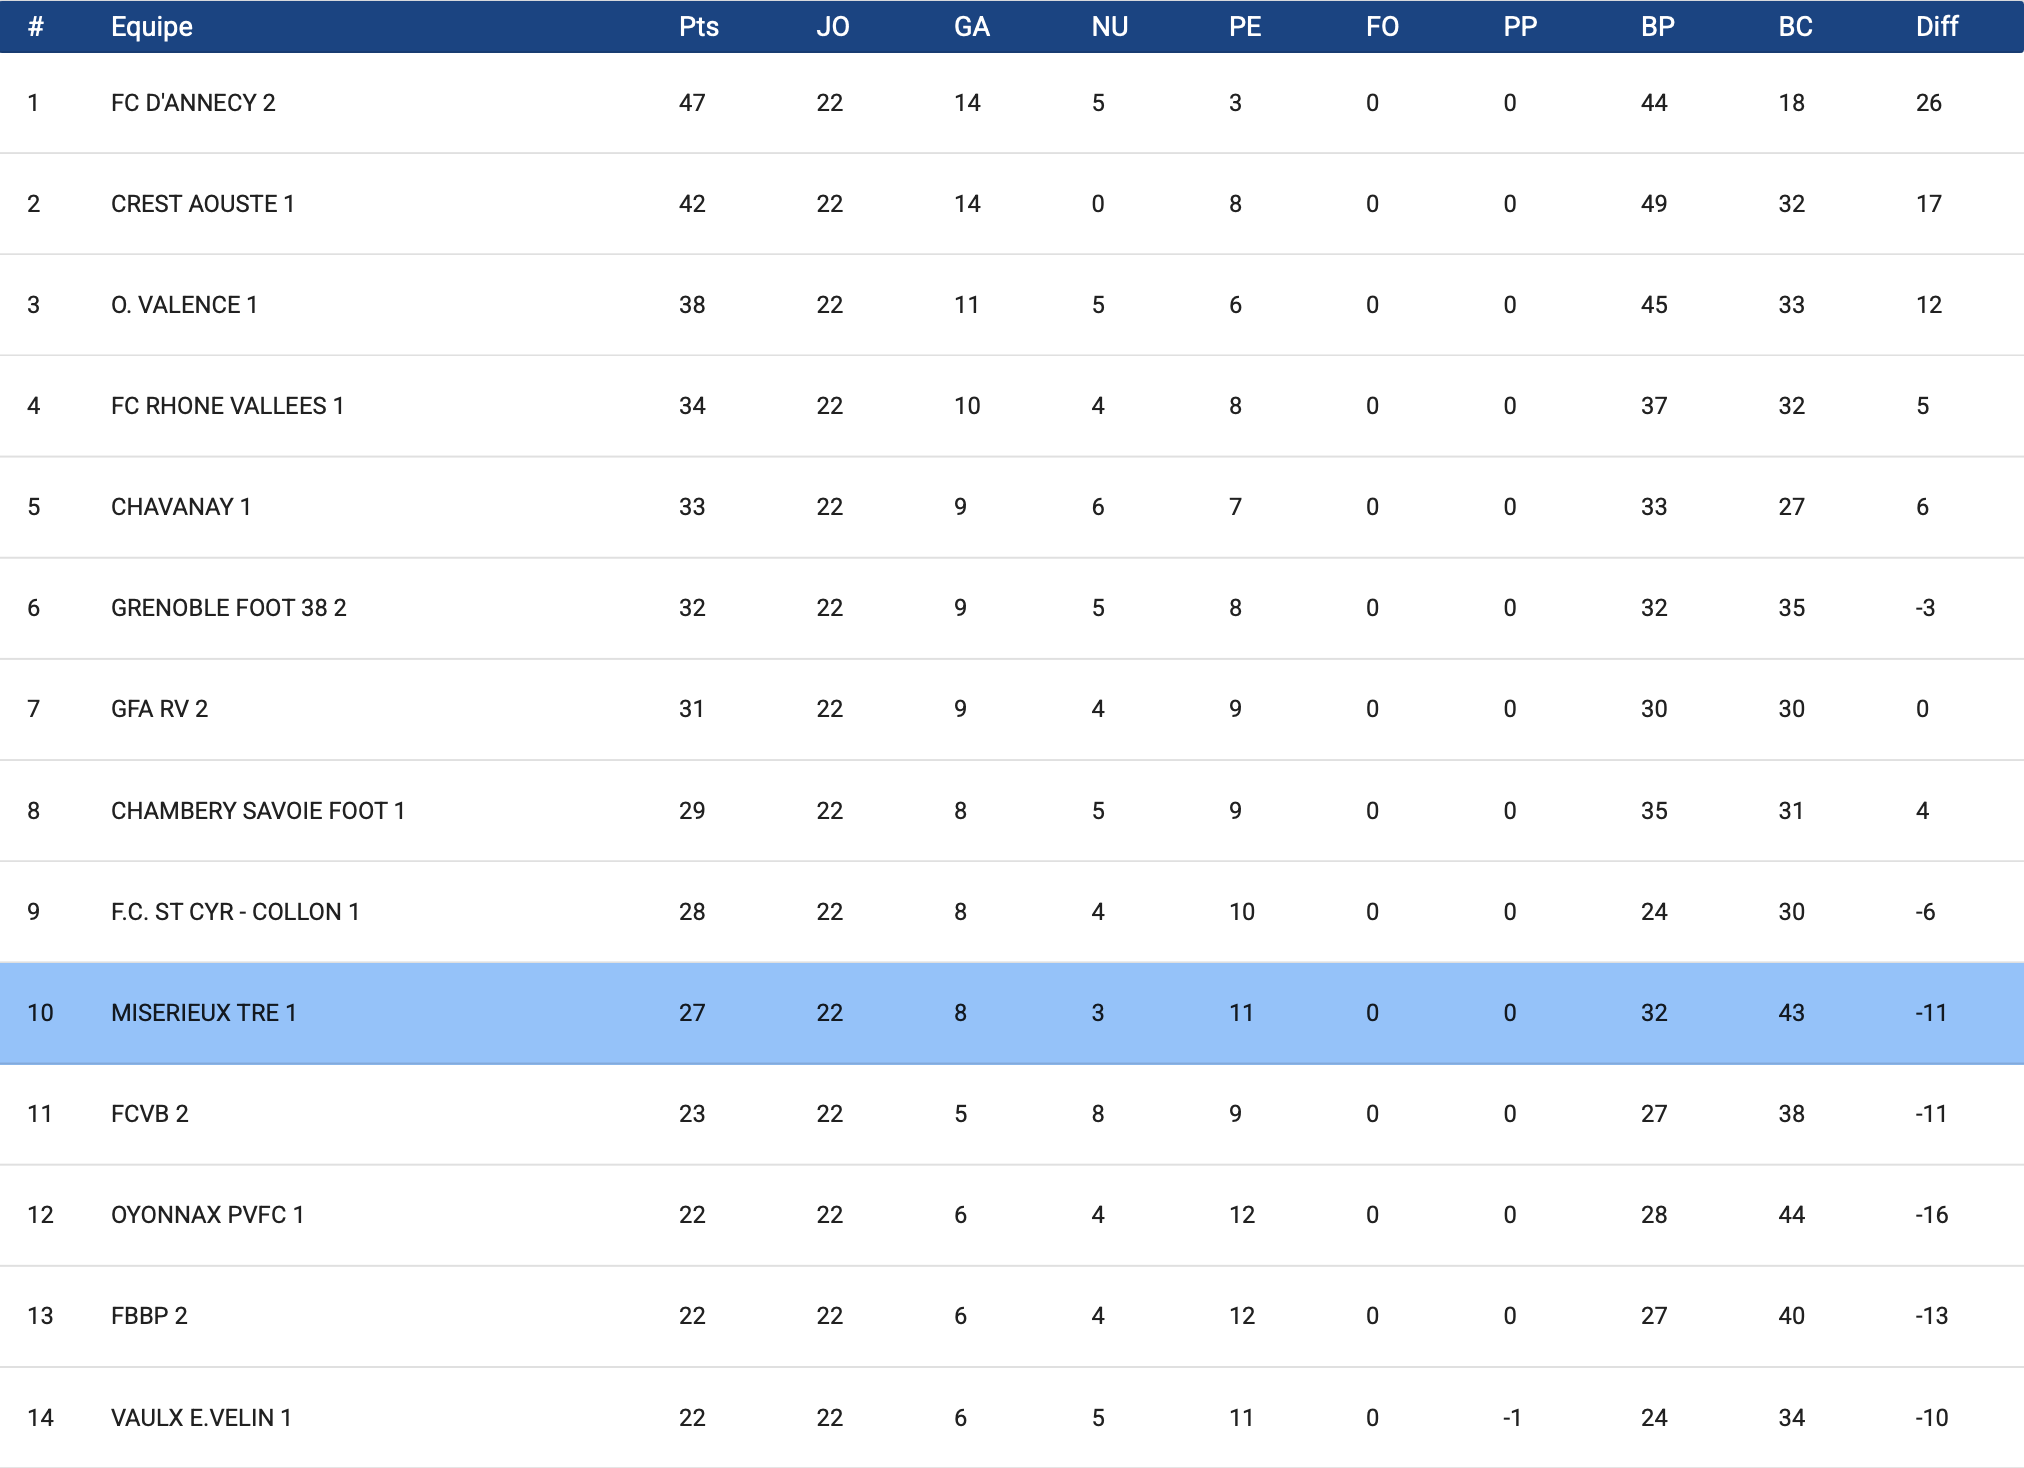Select highlighted MISERIEUX TRE 1 row
The width and height of the screenshot is (2024, 1468).
pyautogui.click(x=203, y=1013)
